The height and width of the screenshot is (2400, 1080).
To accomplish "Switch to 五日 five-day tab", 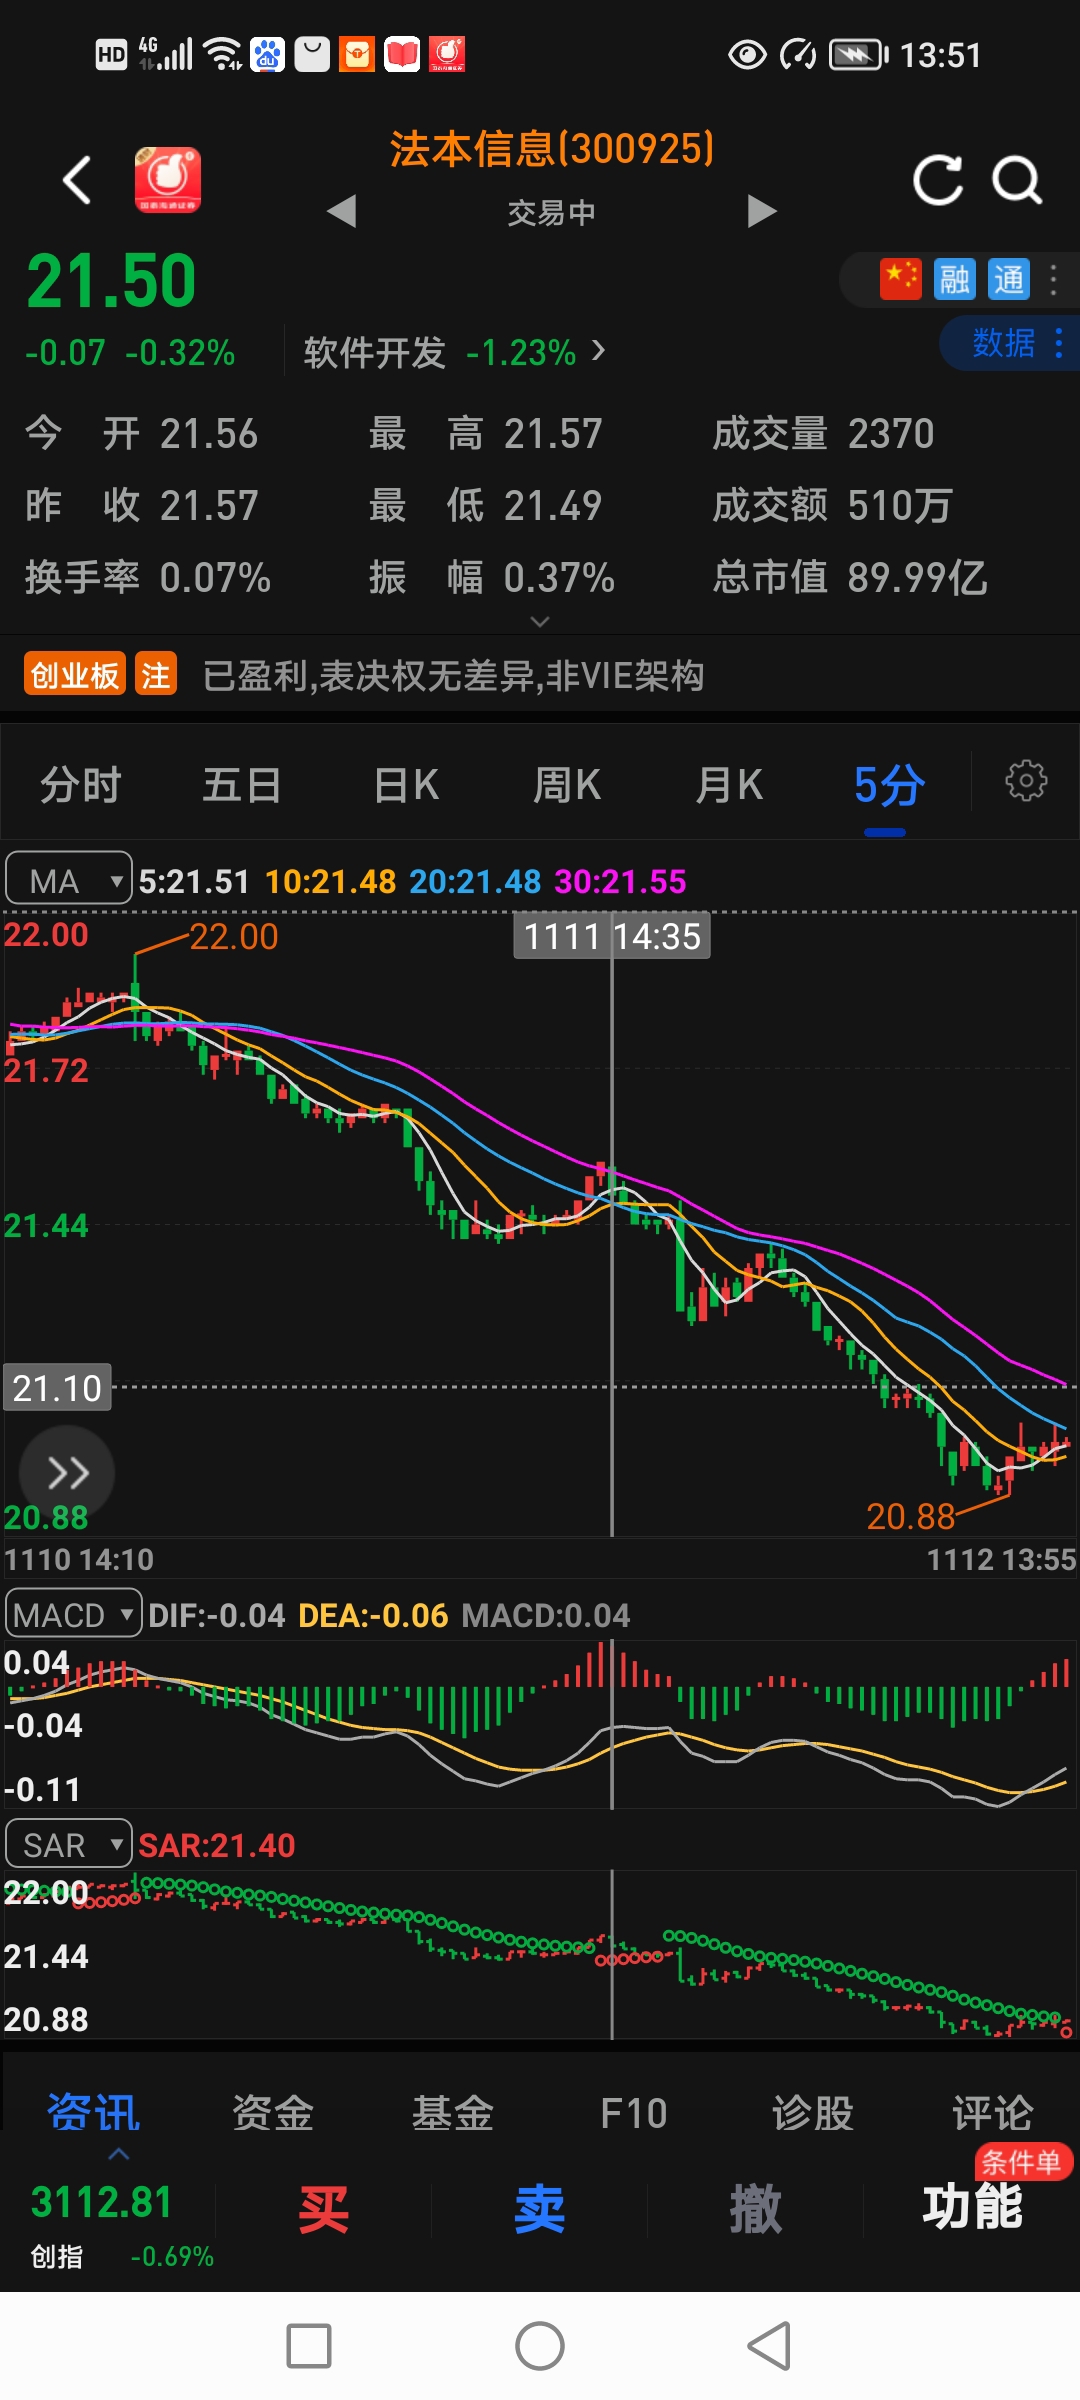I will (242, 785).
